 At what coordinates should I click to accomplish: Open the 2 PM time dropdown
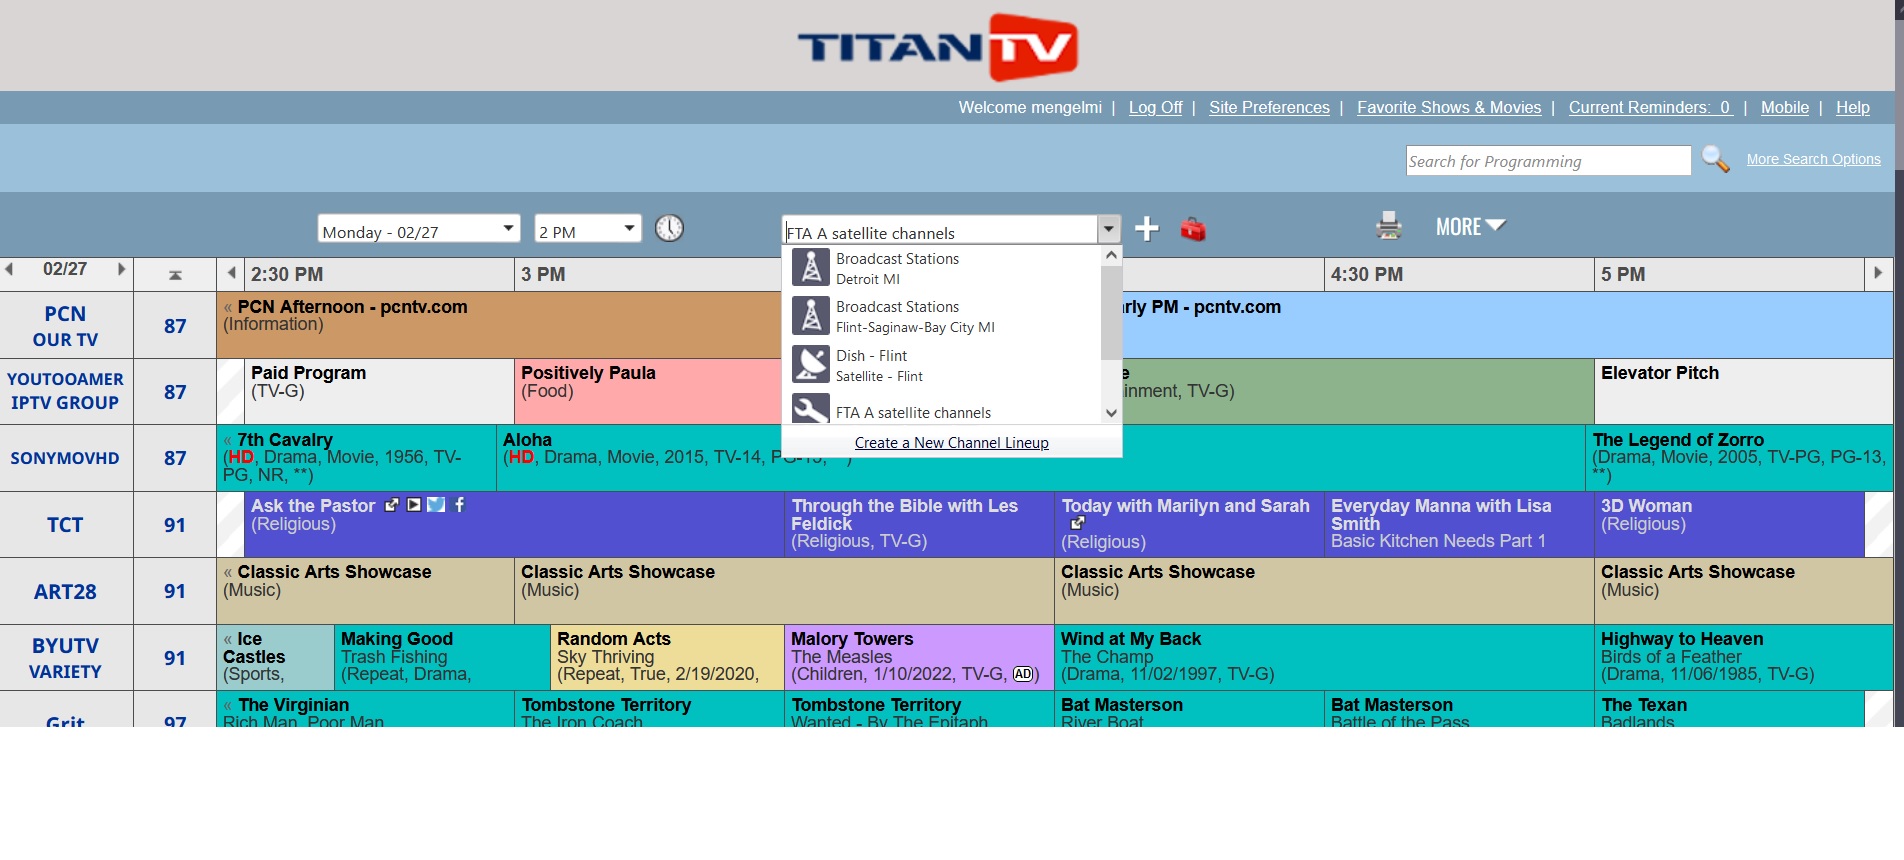pos(587,229)
